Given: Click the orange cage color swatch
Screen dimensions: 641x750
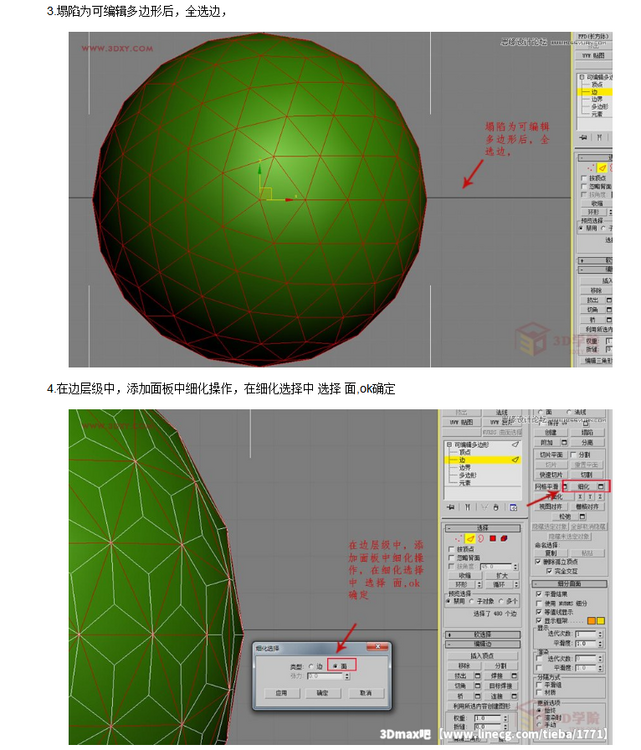Looking at the screenshot, I should point(590,620).
